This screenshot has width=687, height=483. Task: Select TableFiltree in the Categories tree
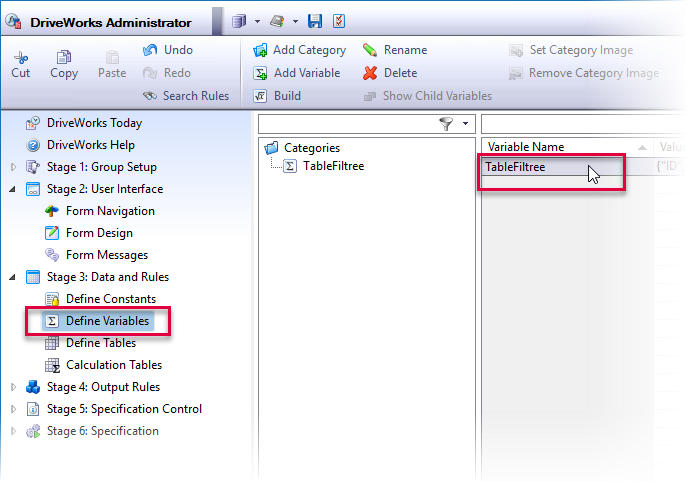[324, 166]
